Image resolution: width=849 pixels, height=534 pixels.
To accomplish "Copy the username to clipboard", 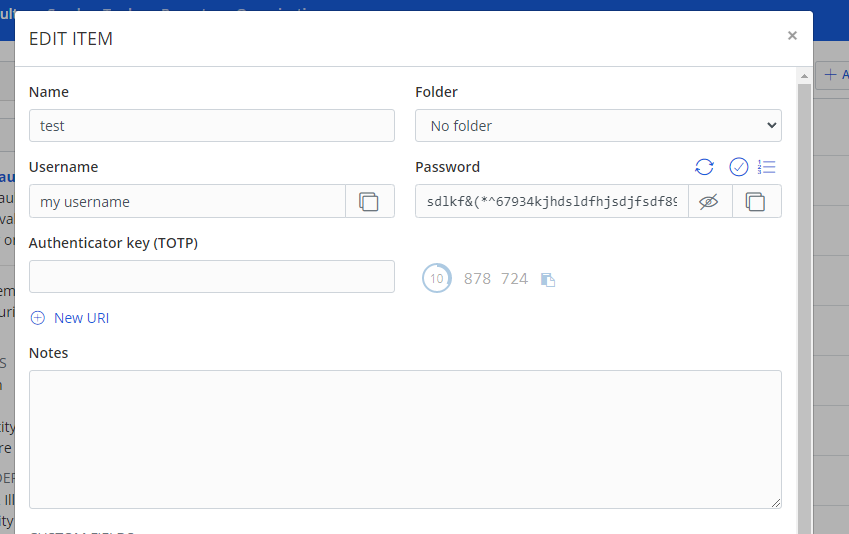I will (x=369, y=201).
